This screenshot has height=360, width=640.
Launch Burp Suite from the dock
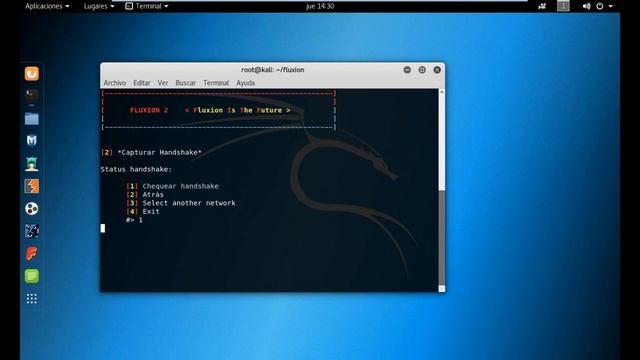32,186
